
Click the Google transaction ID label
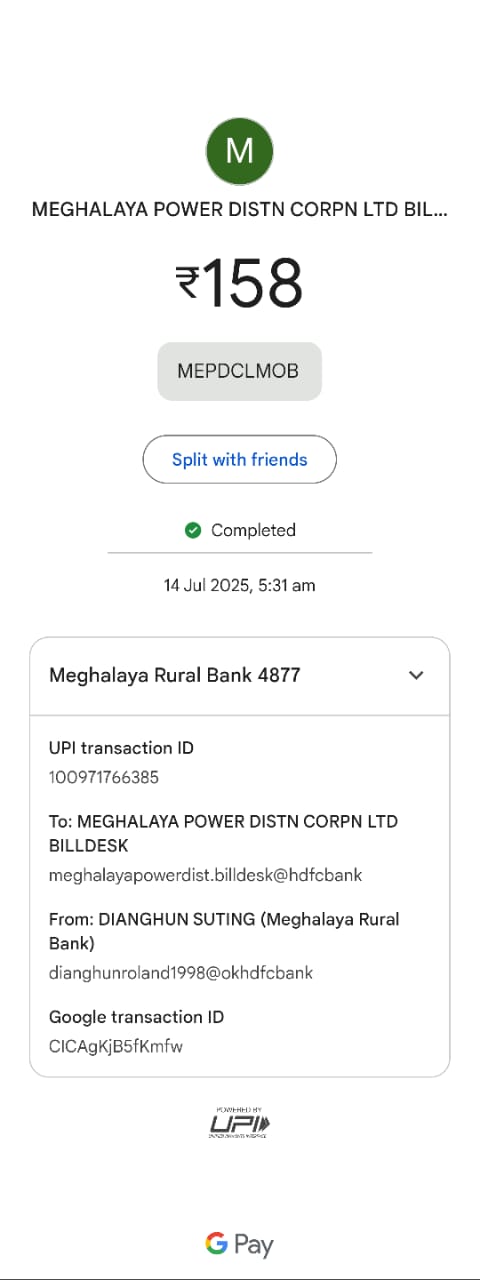click(x=136, y=1017)
